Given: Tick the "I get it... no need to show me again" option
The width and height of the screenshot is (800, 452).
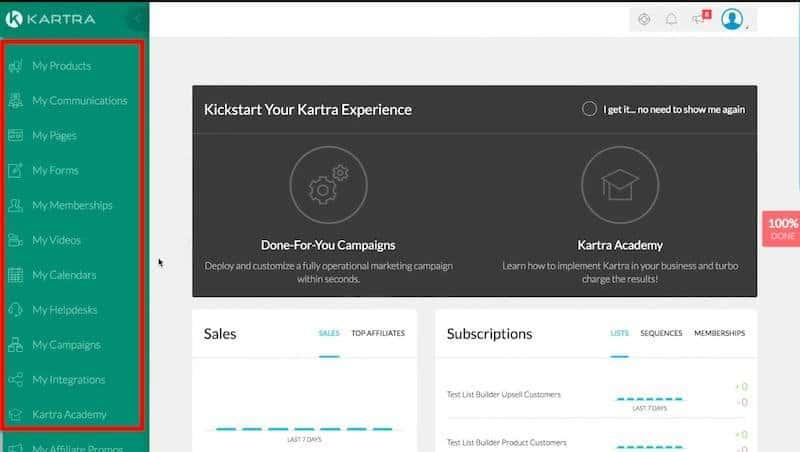Looking at the screenshot, I should coord(590,109).
